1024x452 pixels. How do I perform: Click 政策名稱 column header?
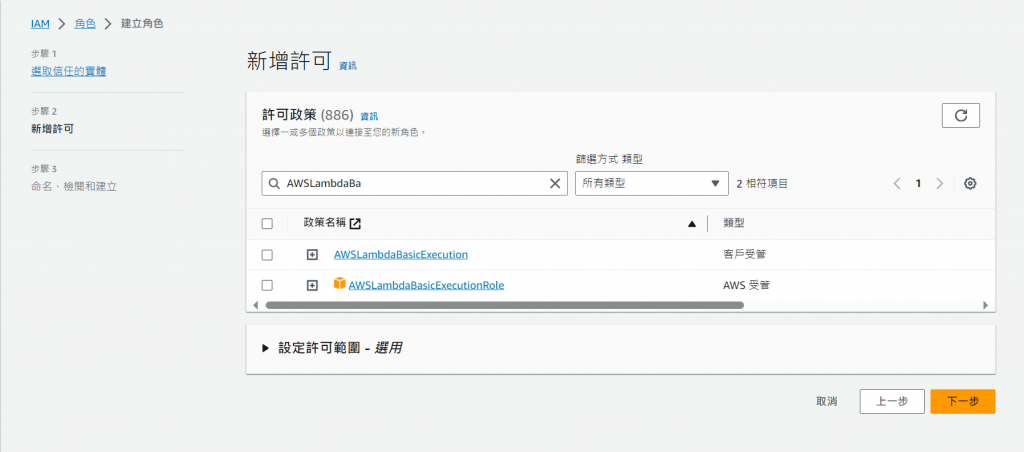[325, 223]
